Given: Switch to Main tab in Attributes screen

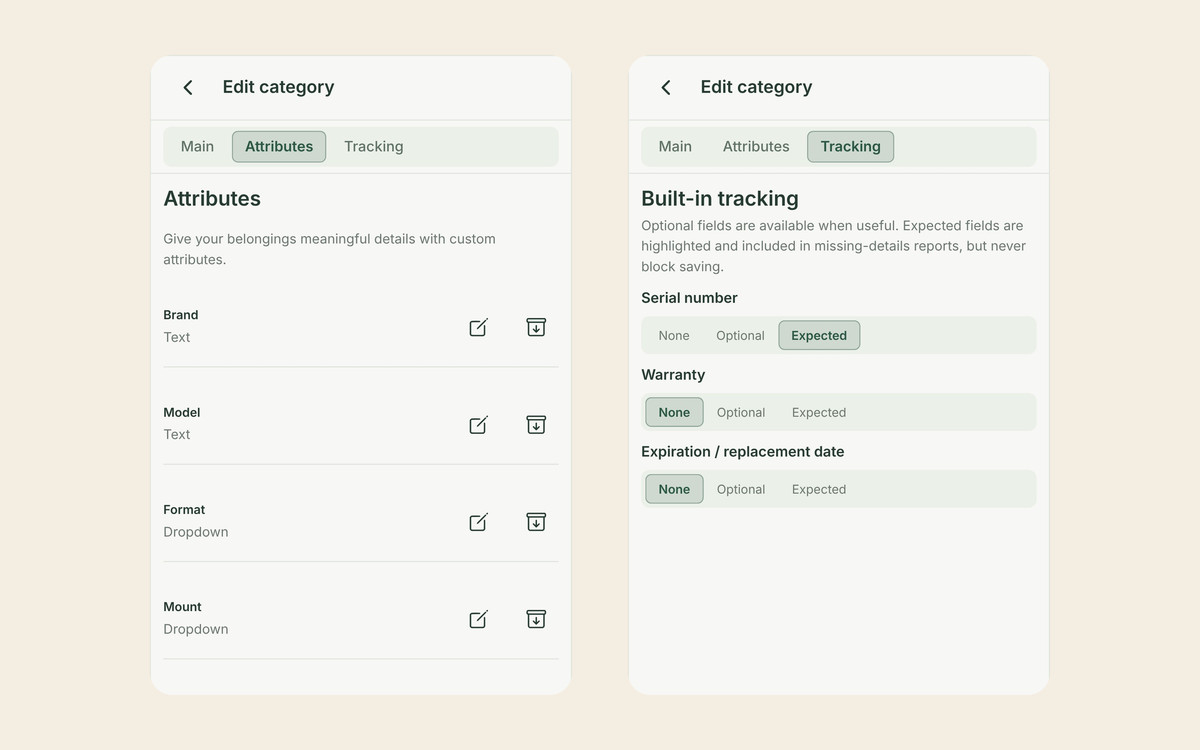Looking at the screenshot, I should pyautogui.click(x=197, y=146).
